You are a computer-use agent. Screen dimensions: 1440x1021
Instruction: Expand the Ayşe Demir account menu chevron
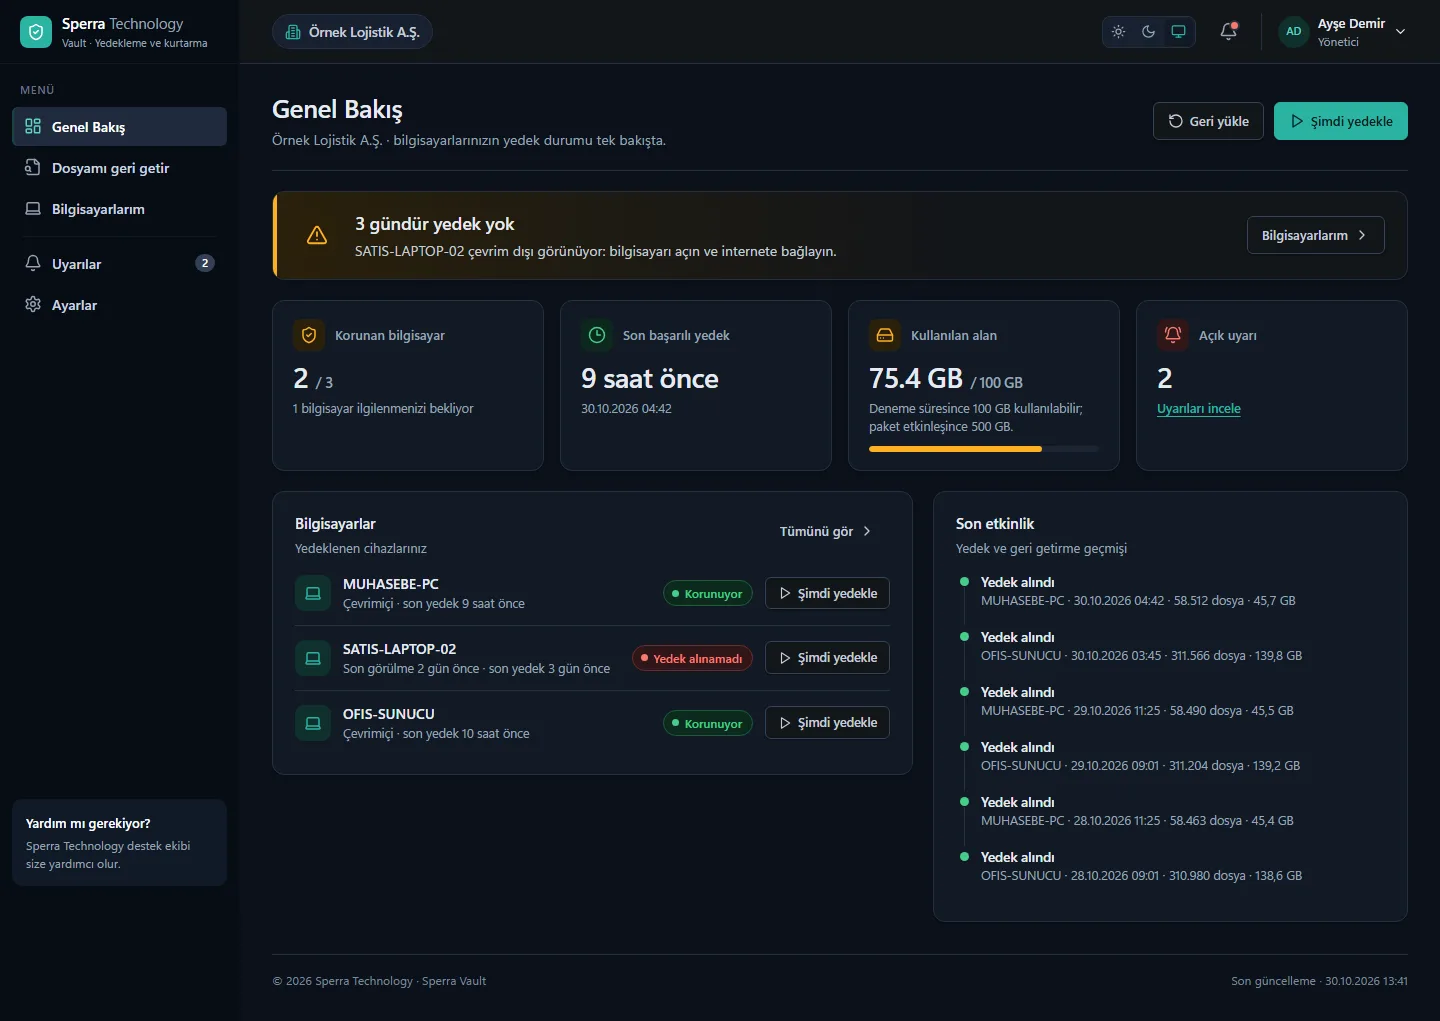coord(1400,32)
